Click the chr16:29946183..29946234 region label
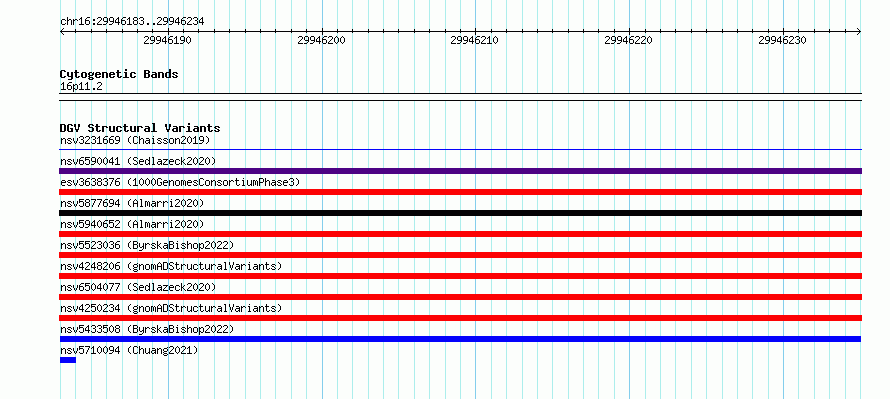 click(132, 22)
